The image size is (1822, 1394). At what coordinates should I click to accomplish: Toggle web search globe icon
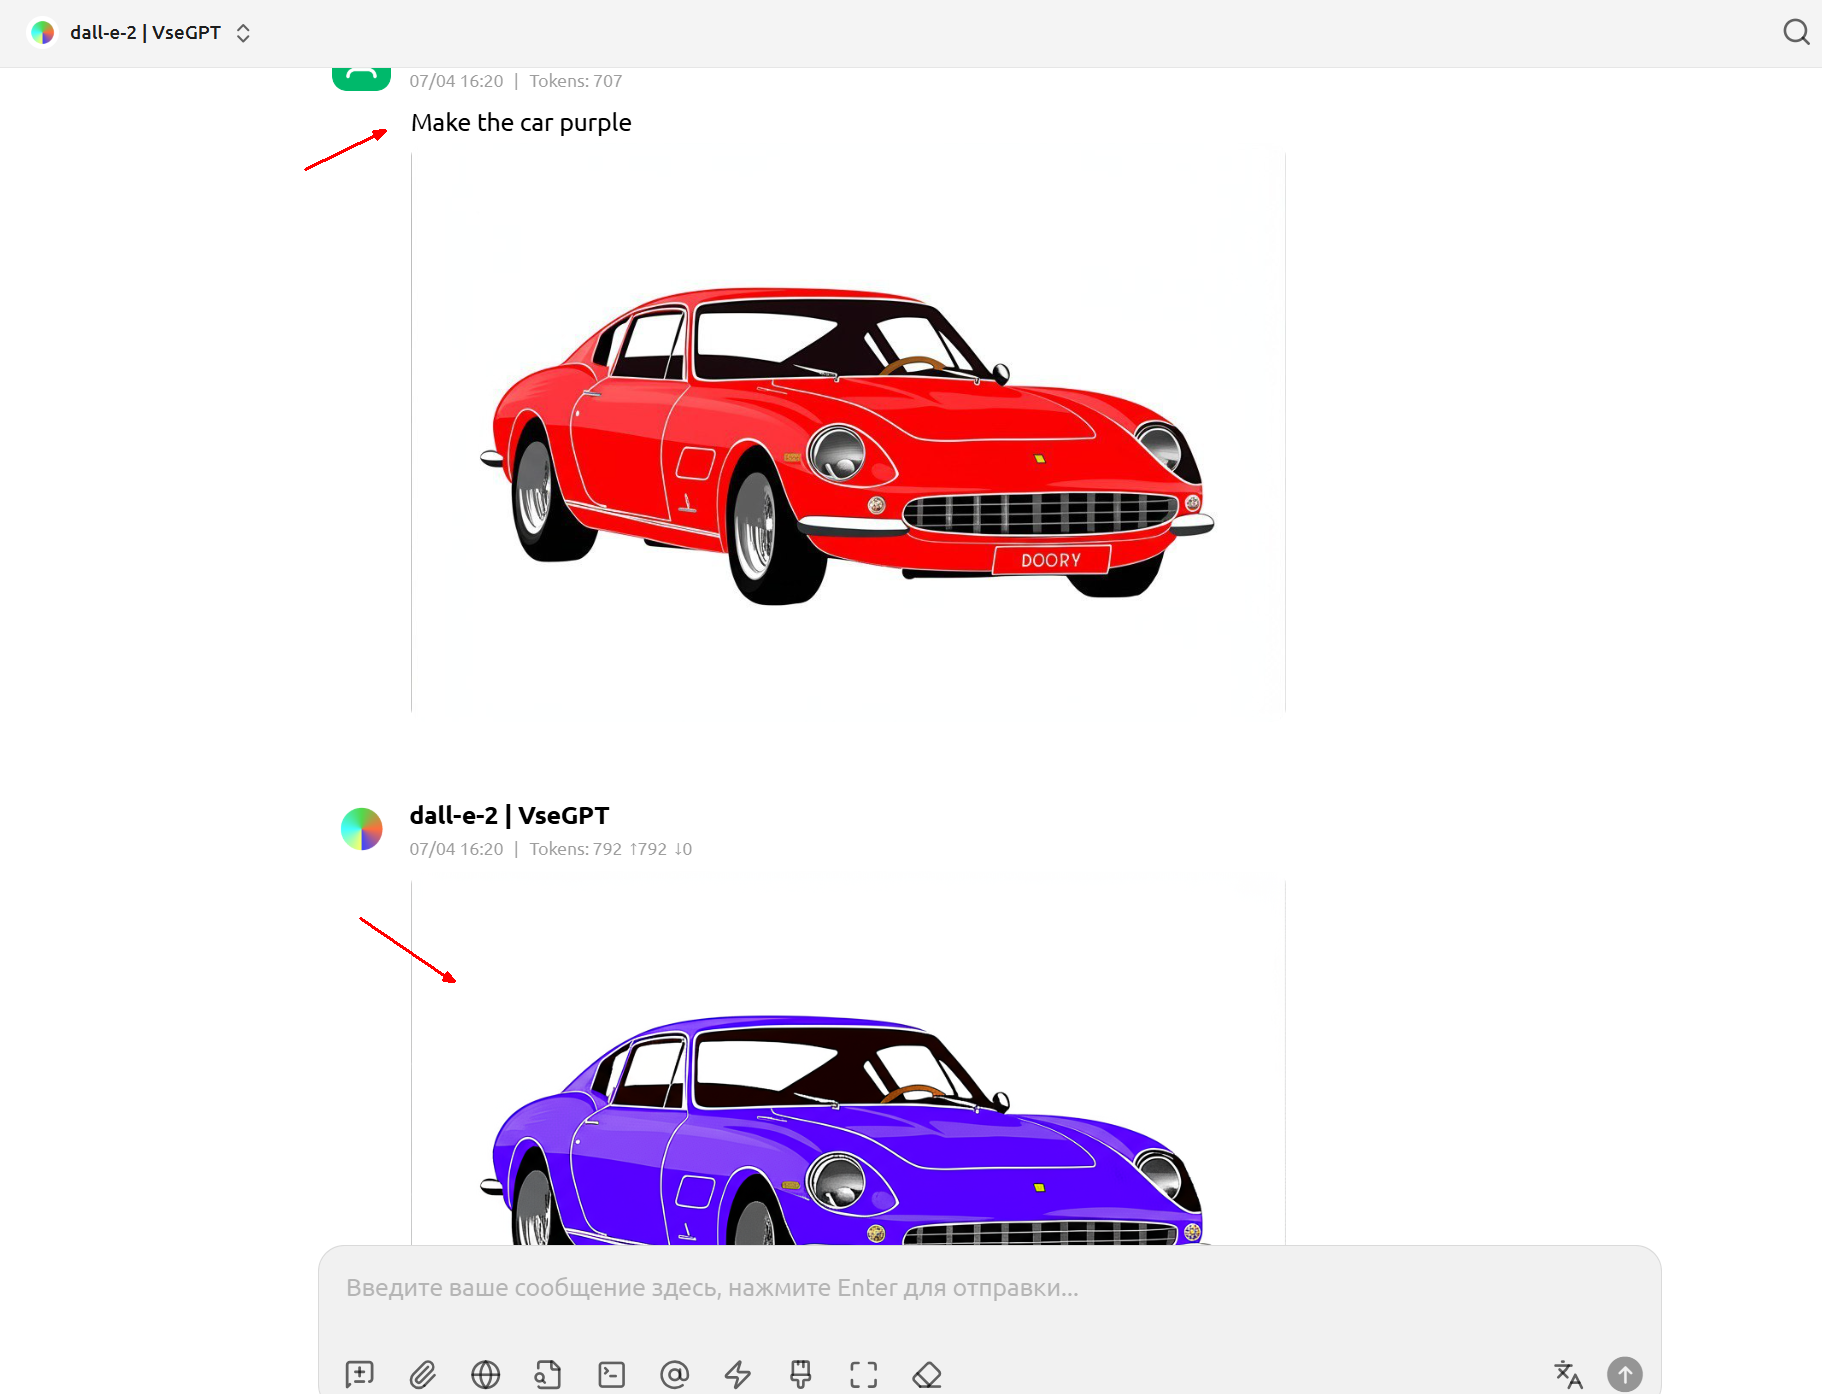coord(485,1374)
